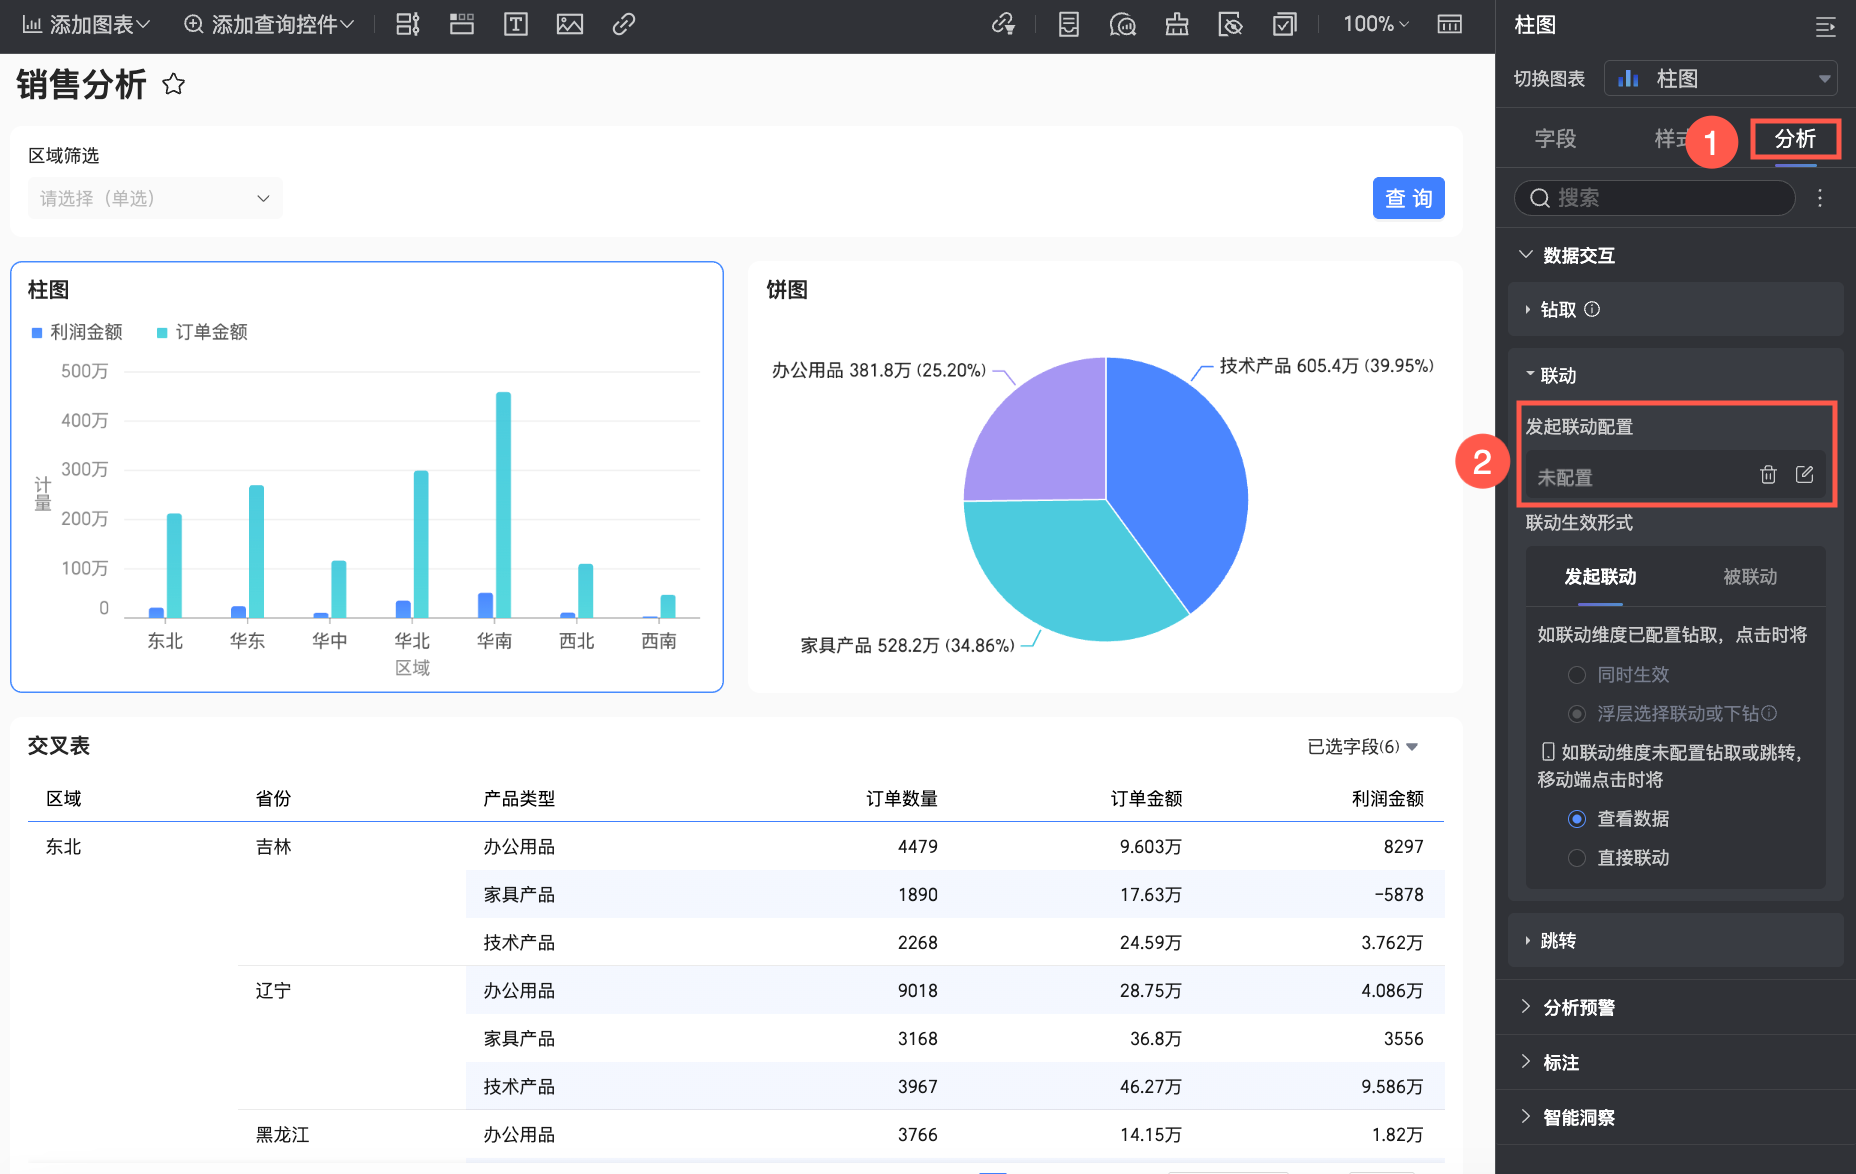Click the 东北 region cell in table

(x=64, y=846)
